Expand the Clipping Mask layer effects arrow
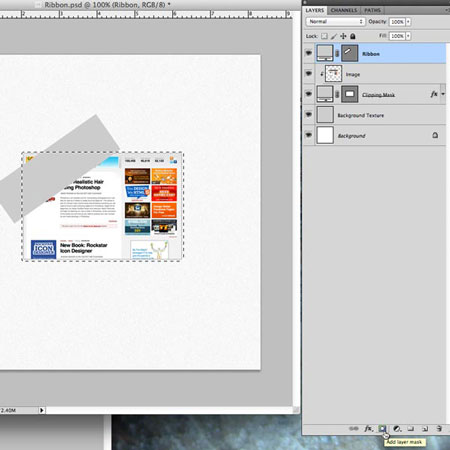The height and width of the screenshot is (450, 450). tap(443, 94)
